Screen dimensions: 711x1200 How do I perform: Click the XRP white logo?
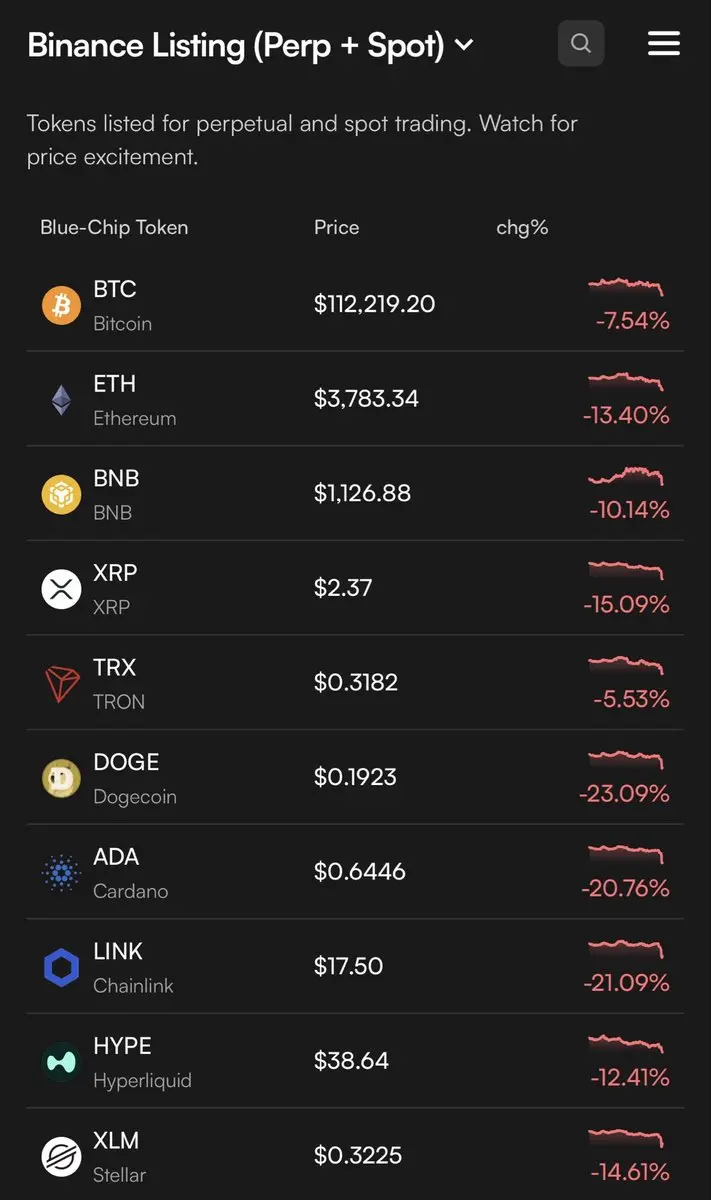(x=61, y=589)
